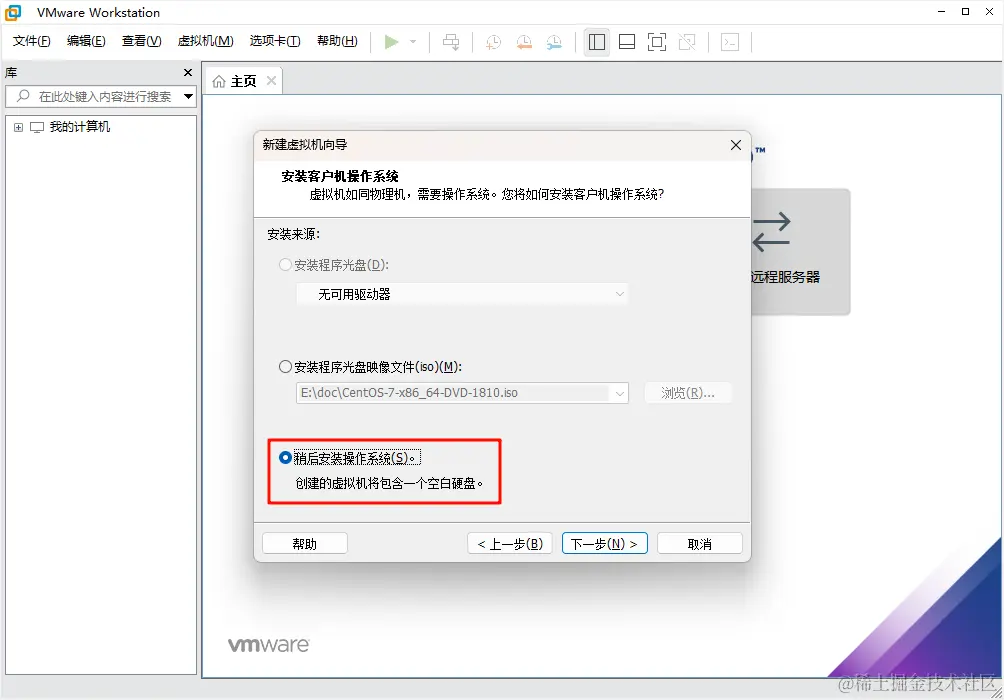Click the VMware Workstation logo icon

[13, 12]
